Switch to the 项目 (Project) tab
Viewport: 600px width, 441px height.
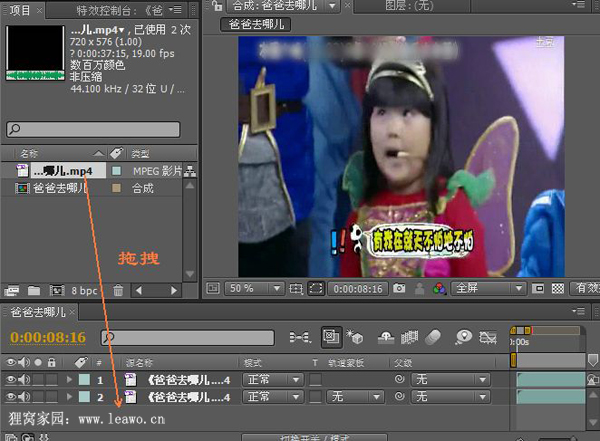[20, 9]
